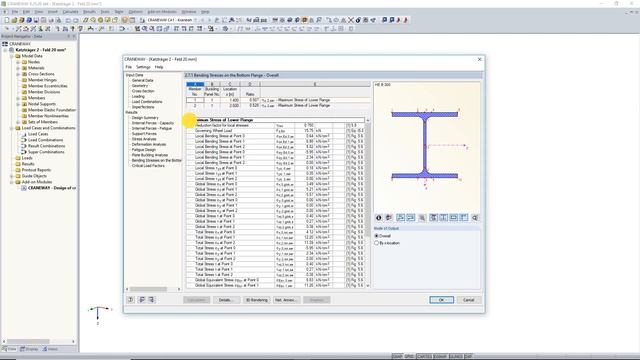Viewport: 640px width, 360px height.
Task: Open Load Combinations in the dialog navigator
Action: pyautogui.click(x=147, y=102)
